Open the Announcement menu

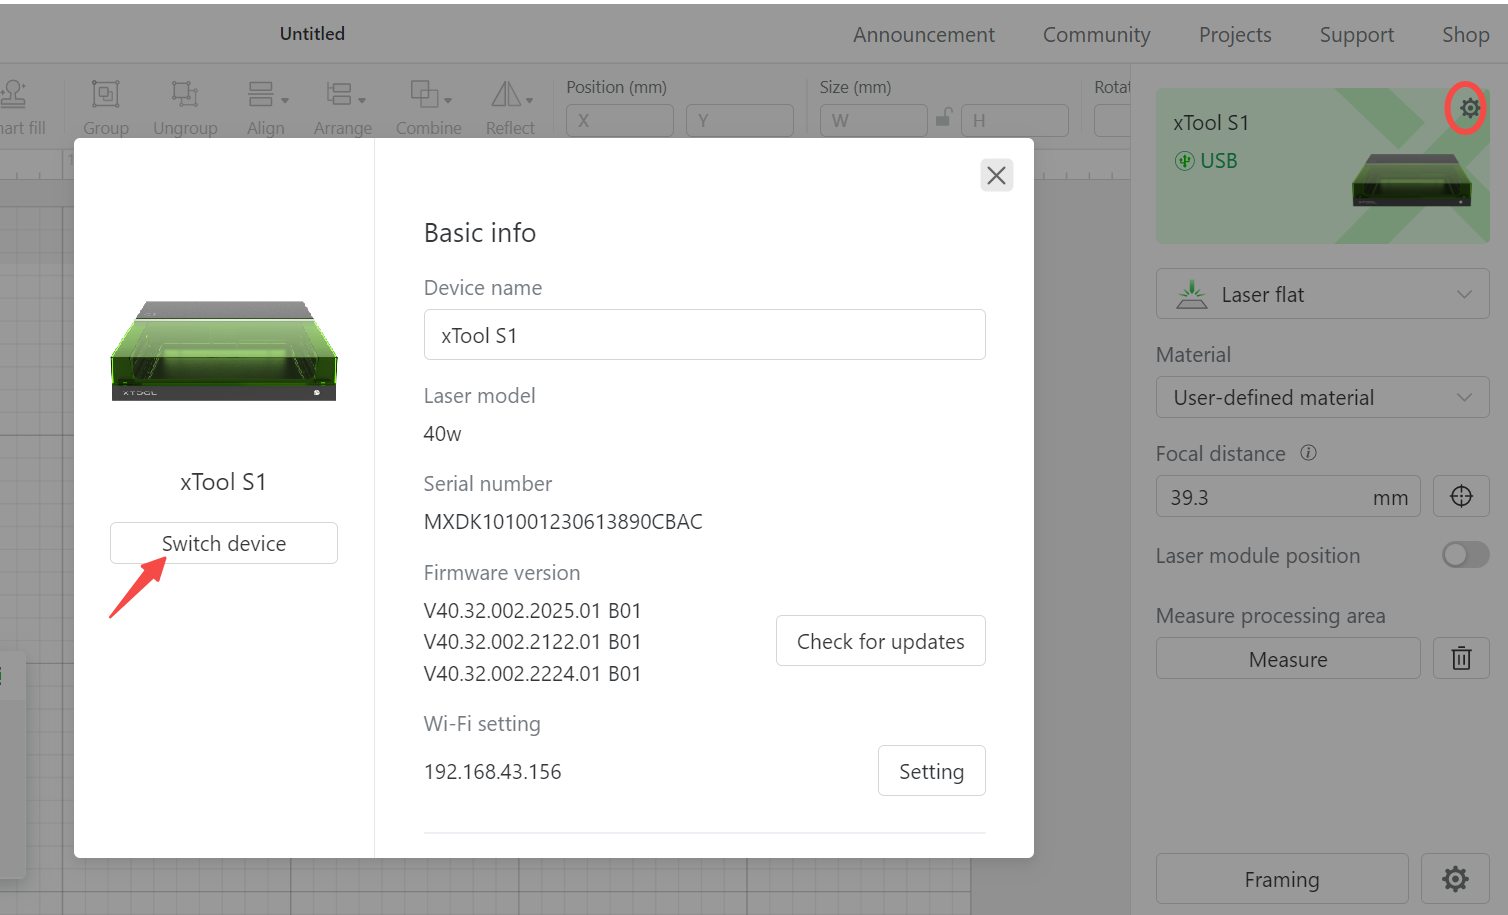pos(923,35)
